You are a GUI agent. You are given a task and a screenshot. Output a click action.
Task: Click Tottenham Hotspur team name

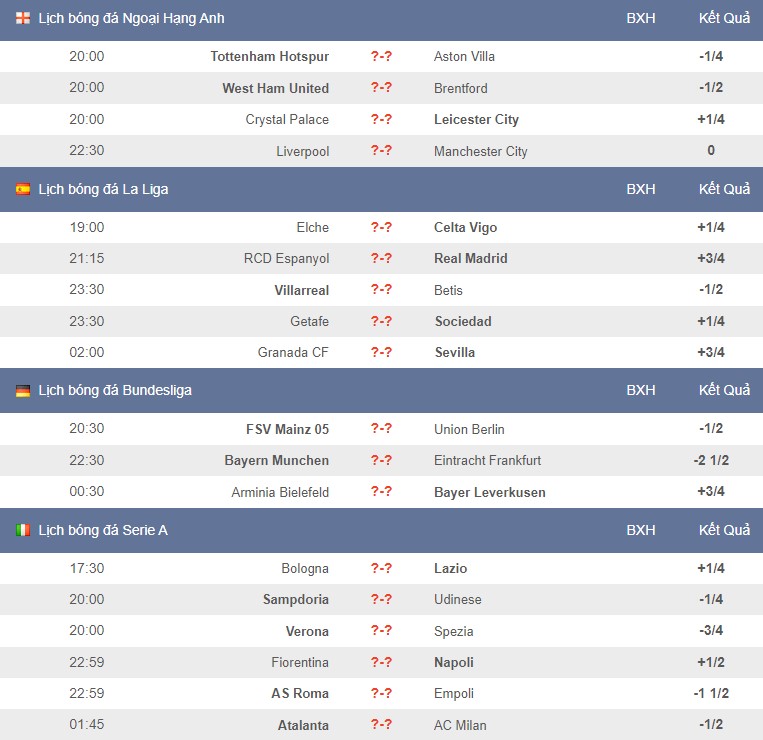pos(270,56)
